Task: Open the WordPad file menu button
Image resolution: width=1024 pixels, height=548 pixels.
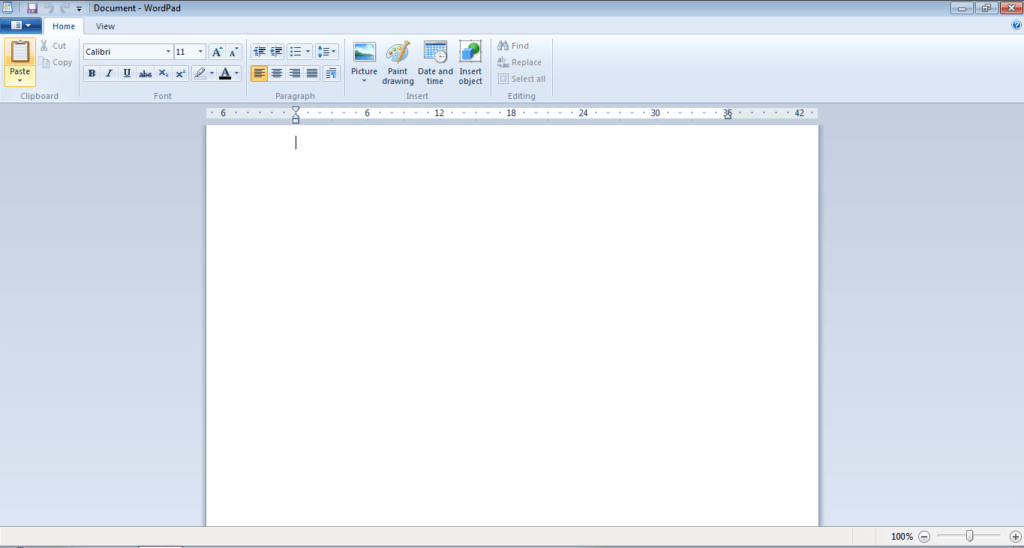Action: [21, 26]
